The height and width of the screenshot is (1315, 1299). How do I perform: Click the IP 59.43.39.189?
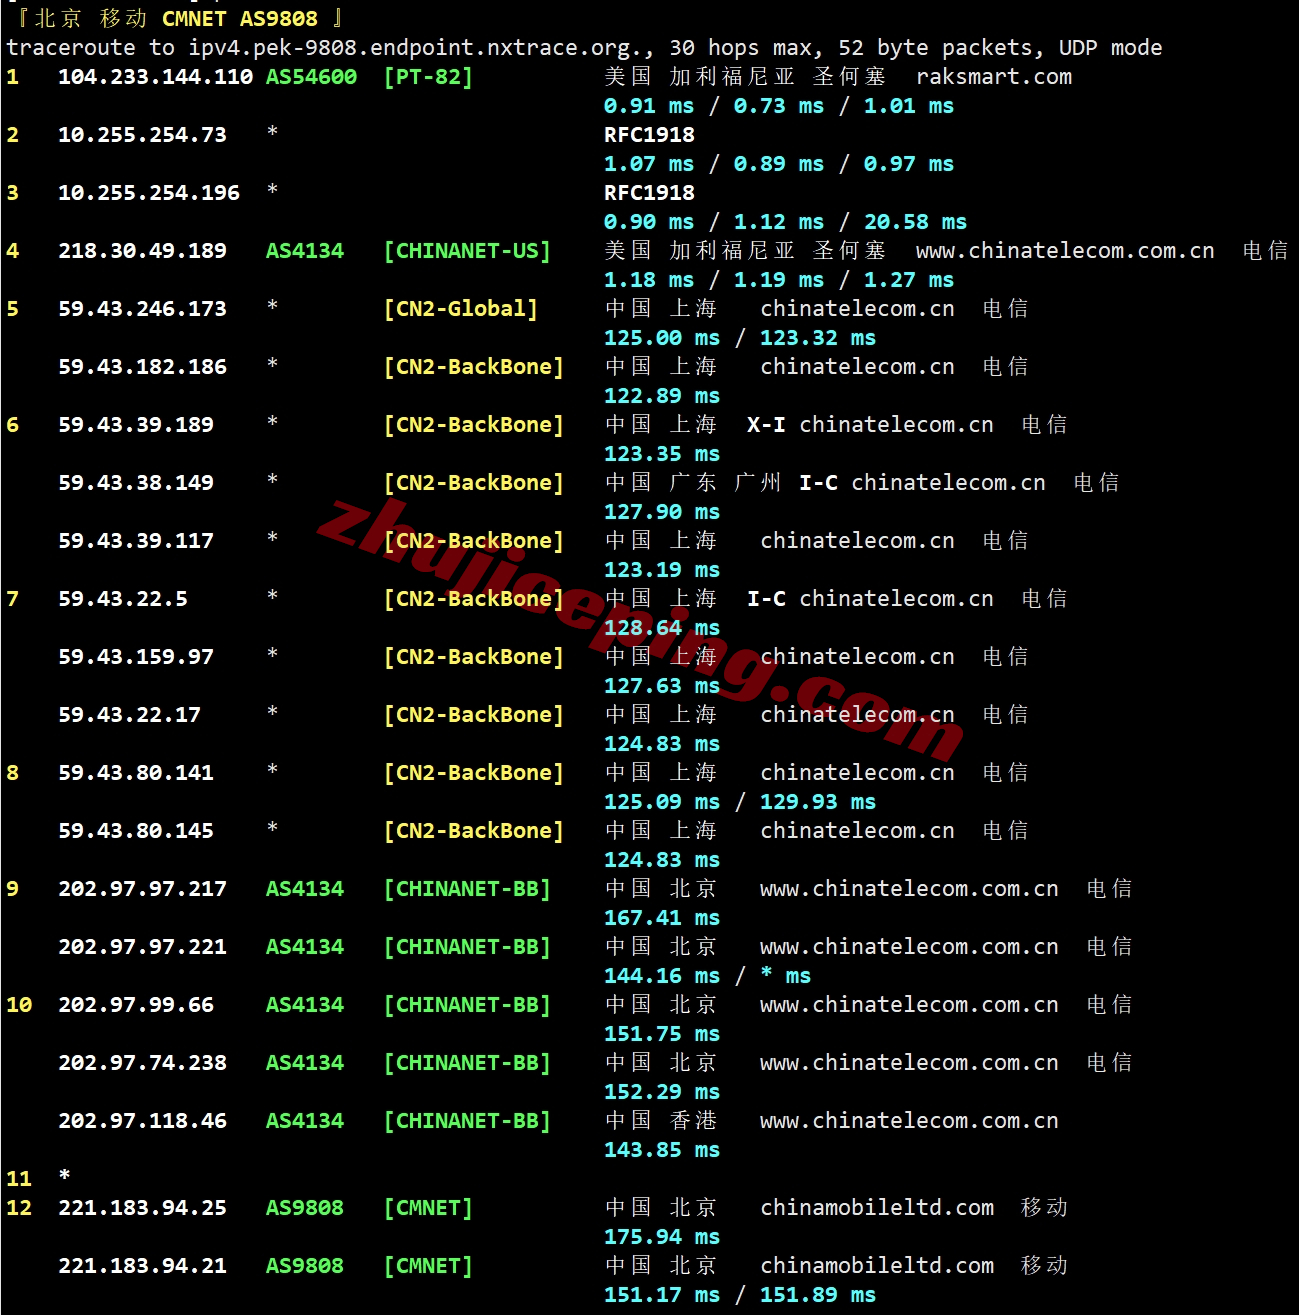tap(136, 425)
